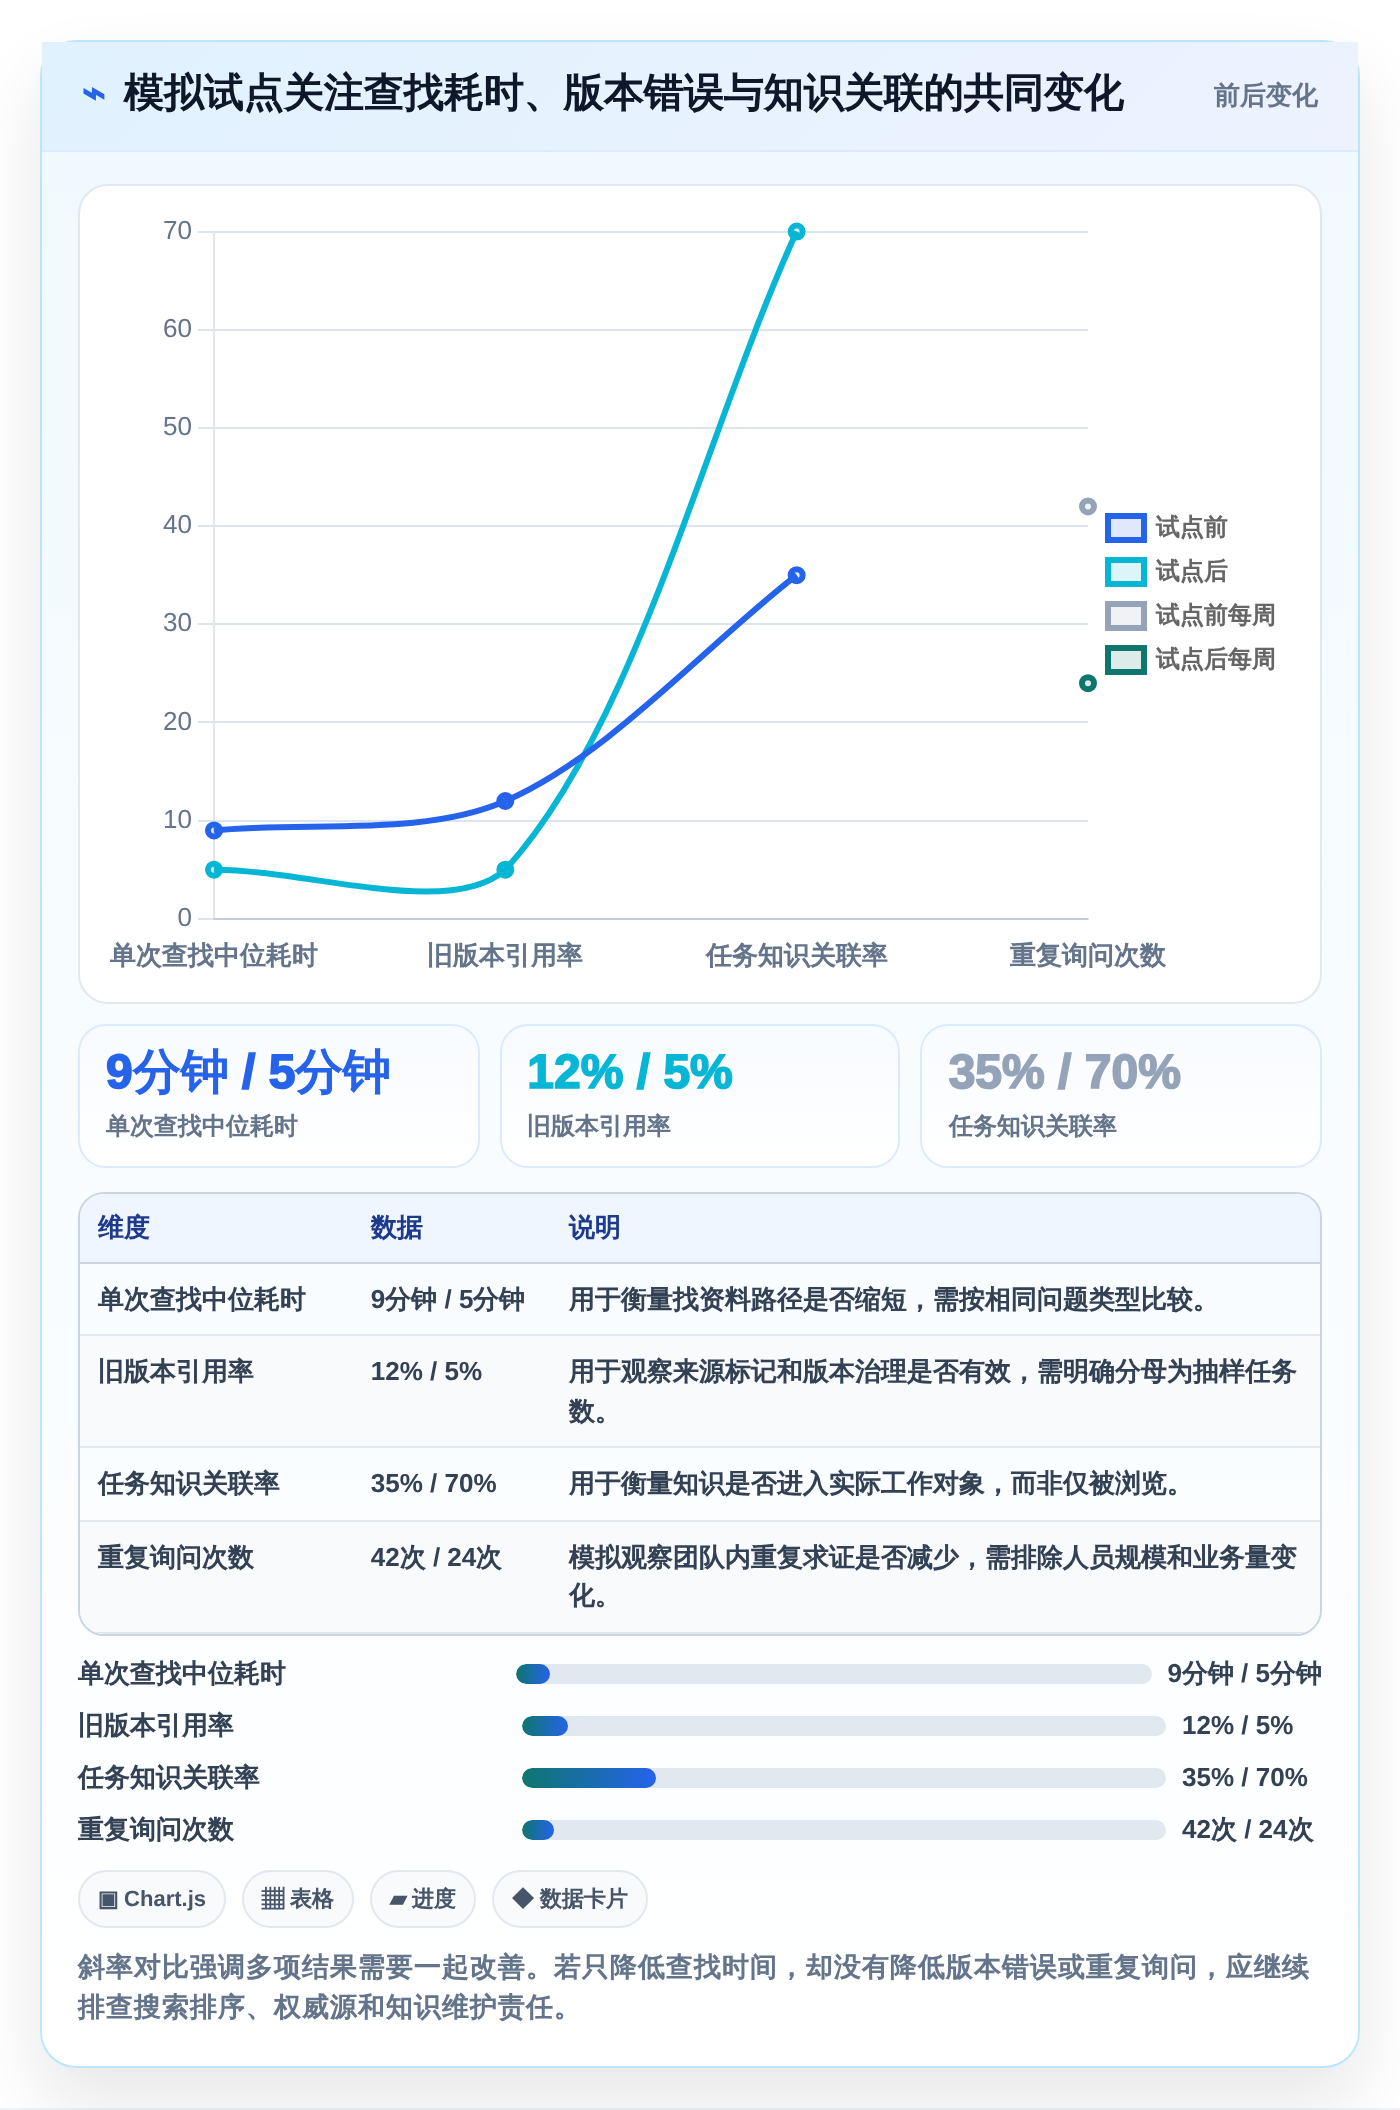Screen dimensions: 1400x2110
Task: Click the cyan 试点后 legend color box
Action: pos(1125,571)
